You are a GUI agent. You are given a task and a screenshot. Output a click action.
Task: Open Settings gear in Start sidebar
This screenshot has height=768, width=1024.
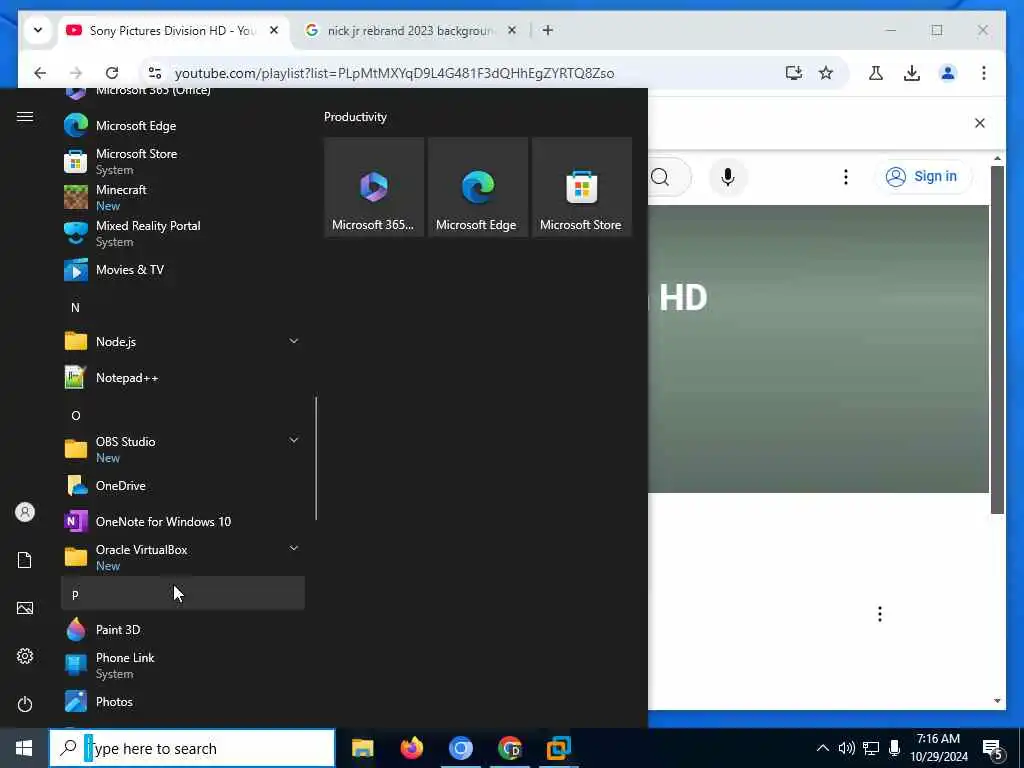tap(25, 656)
